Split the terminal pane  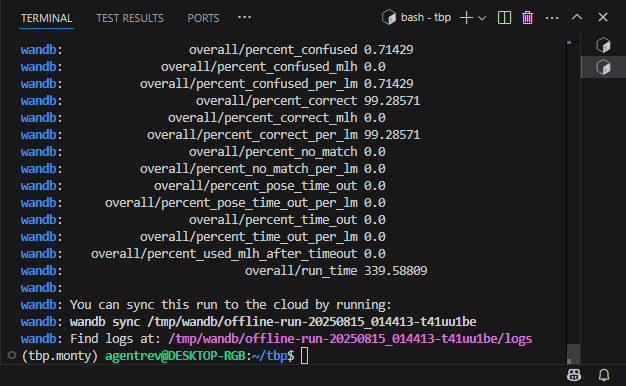coord(504,18)
